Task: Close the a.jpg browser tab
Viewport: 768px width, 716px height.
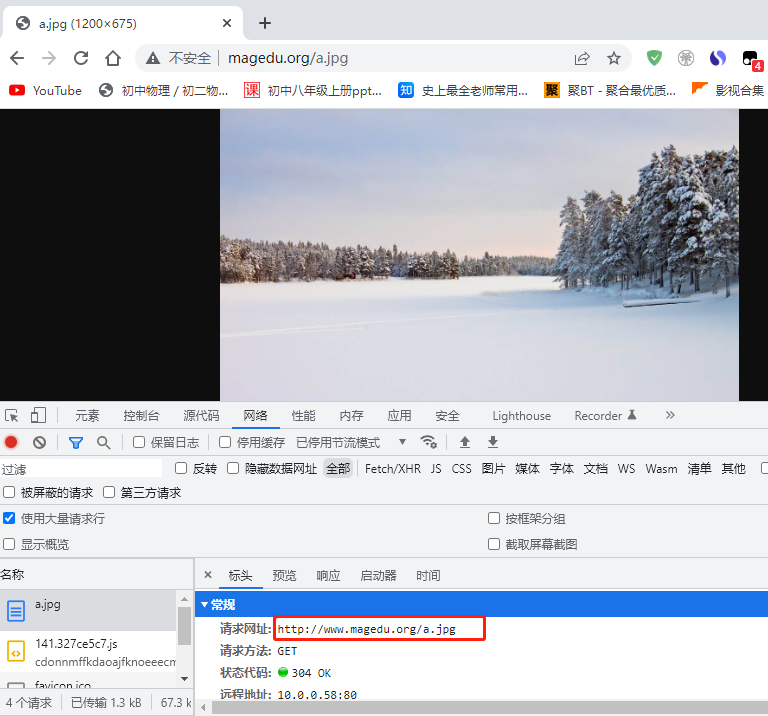Action: [227, 23]
